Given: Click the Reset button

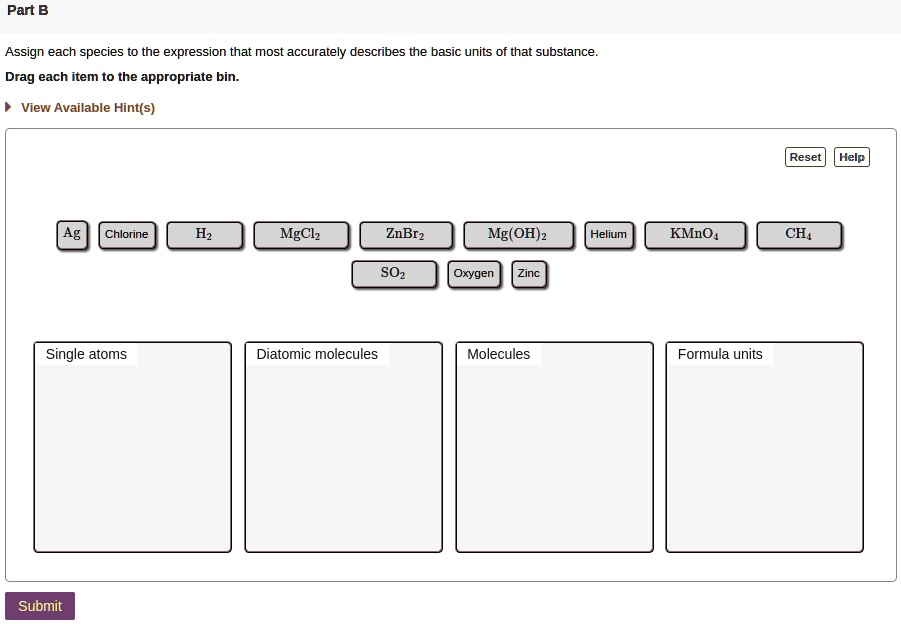Looking at the screenshot, I should (x=804, y=156).
